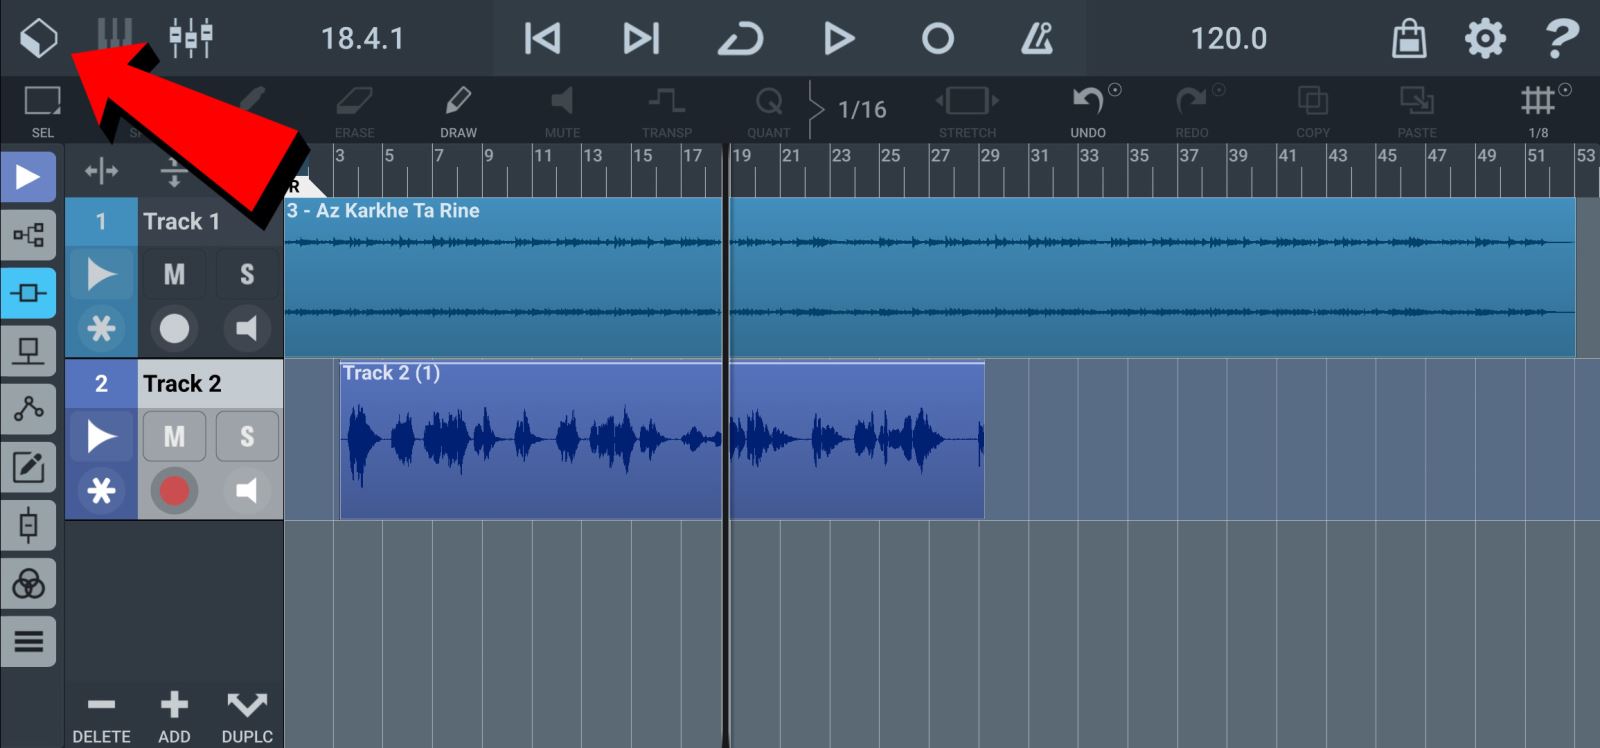Click the PASTE tool
Viewport: 1600px width, 748px height.
tap(1417, 111)
